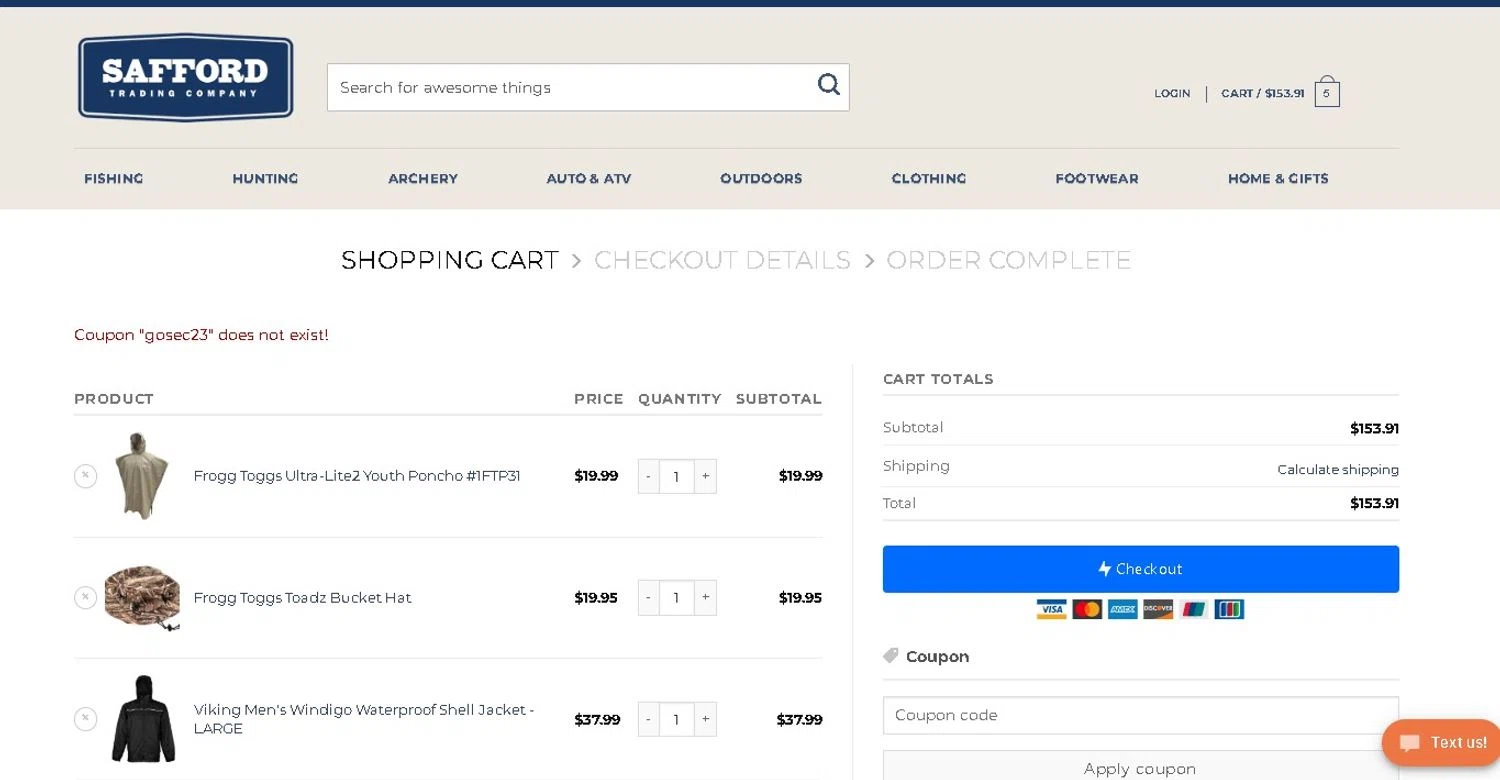
Task: Click the $37.99 subtotal for Windigo Jacket
Action: pos(799,719)
